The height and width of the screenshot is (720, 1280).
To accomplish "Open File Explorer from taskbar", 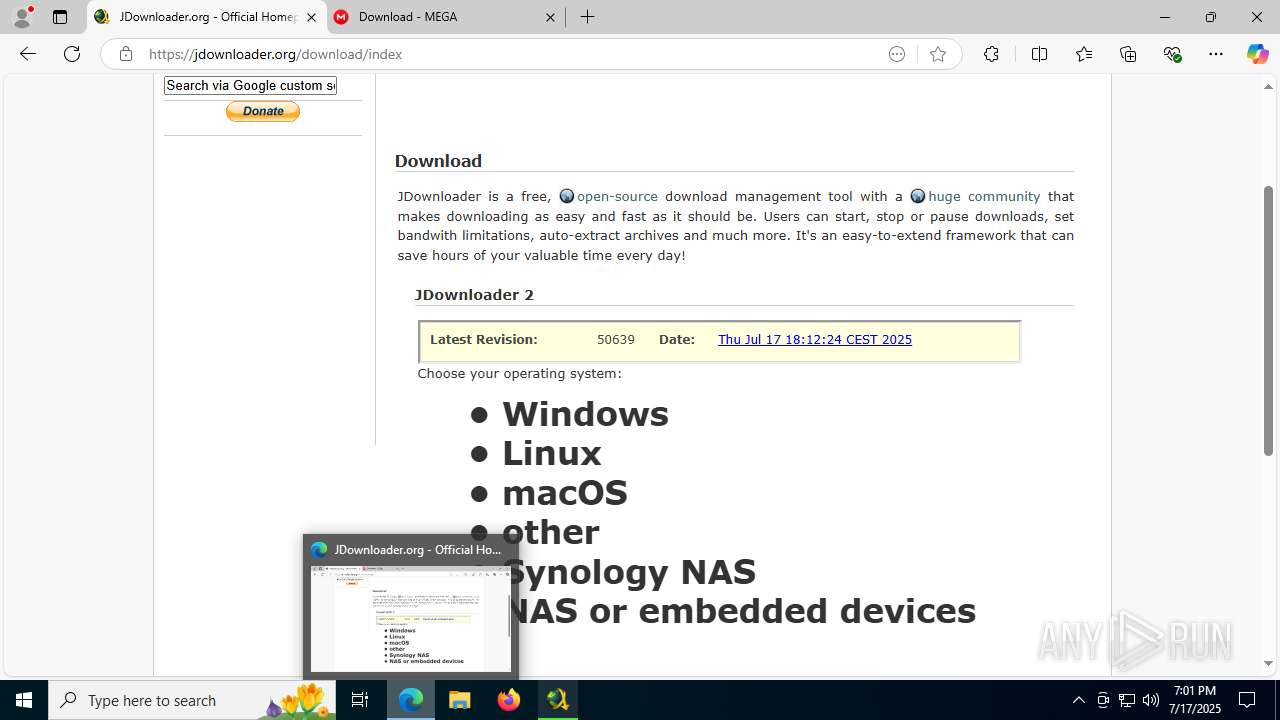I will [x=459, y=700].
